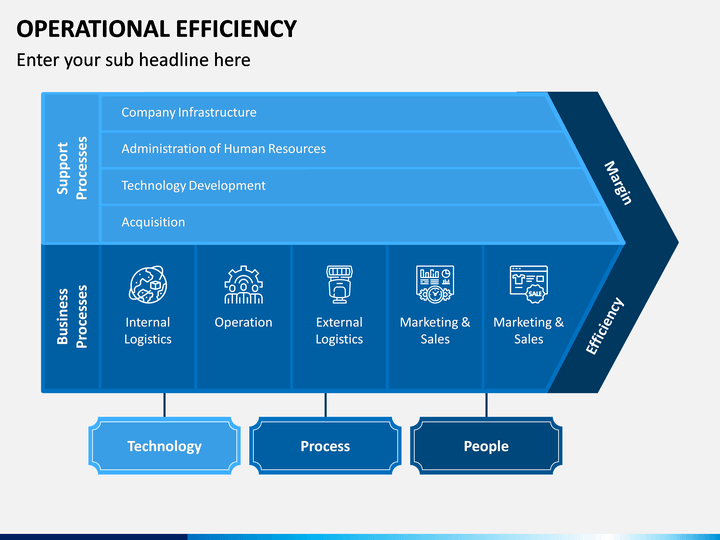The image size is (720, 540).
Task: Click the Operation label text
Action: click(x=243, y=322)
